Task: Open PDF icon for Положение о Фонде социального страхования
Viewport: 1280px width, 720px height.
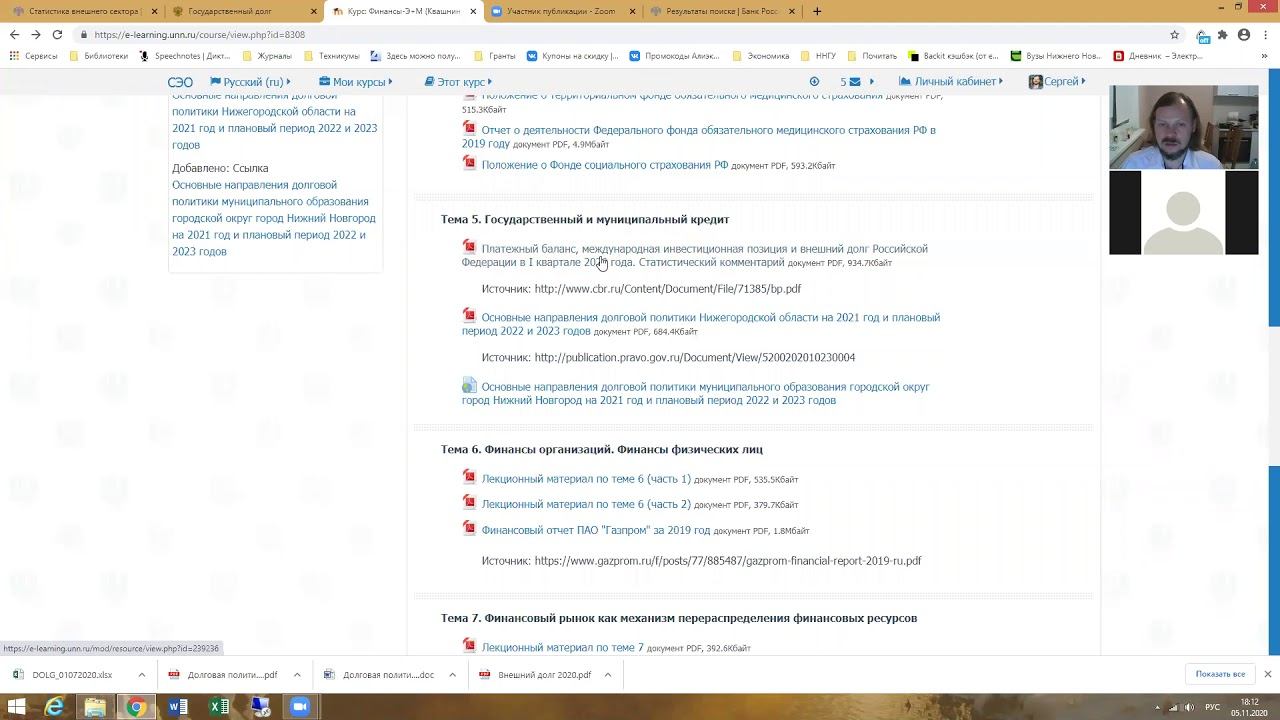Action: [x=469, y=163]
